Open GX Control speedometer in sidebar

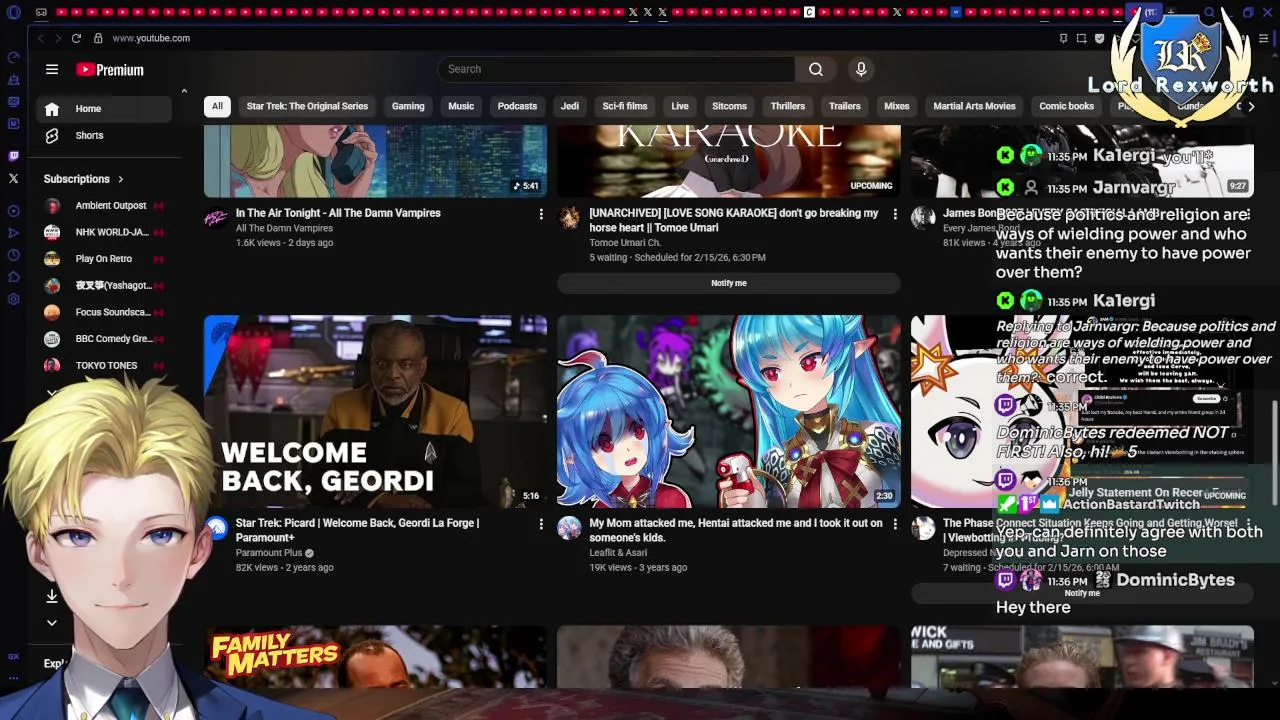[13, 58]
